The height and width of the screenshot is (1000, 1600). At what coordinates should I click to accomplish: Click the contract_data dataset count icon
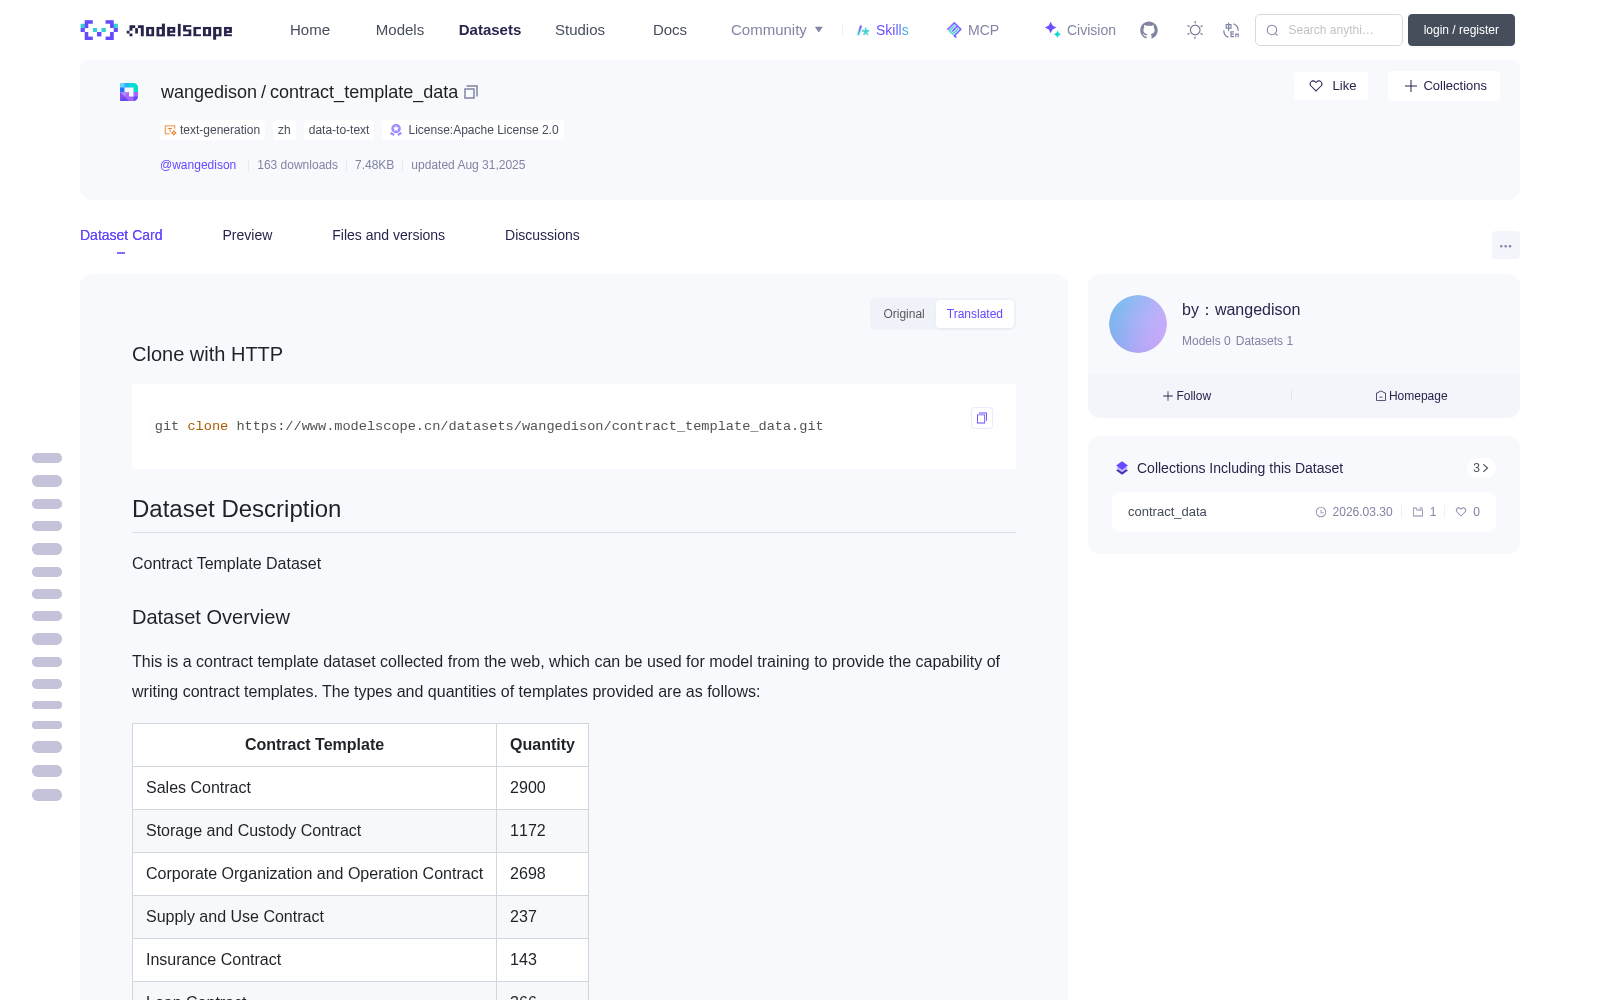point(1418,512)
